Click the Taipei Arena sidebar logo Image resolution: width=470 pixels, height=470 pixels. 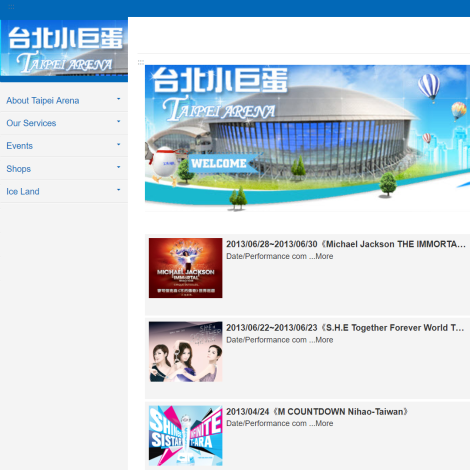[64, 48]
